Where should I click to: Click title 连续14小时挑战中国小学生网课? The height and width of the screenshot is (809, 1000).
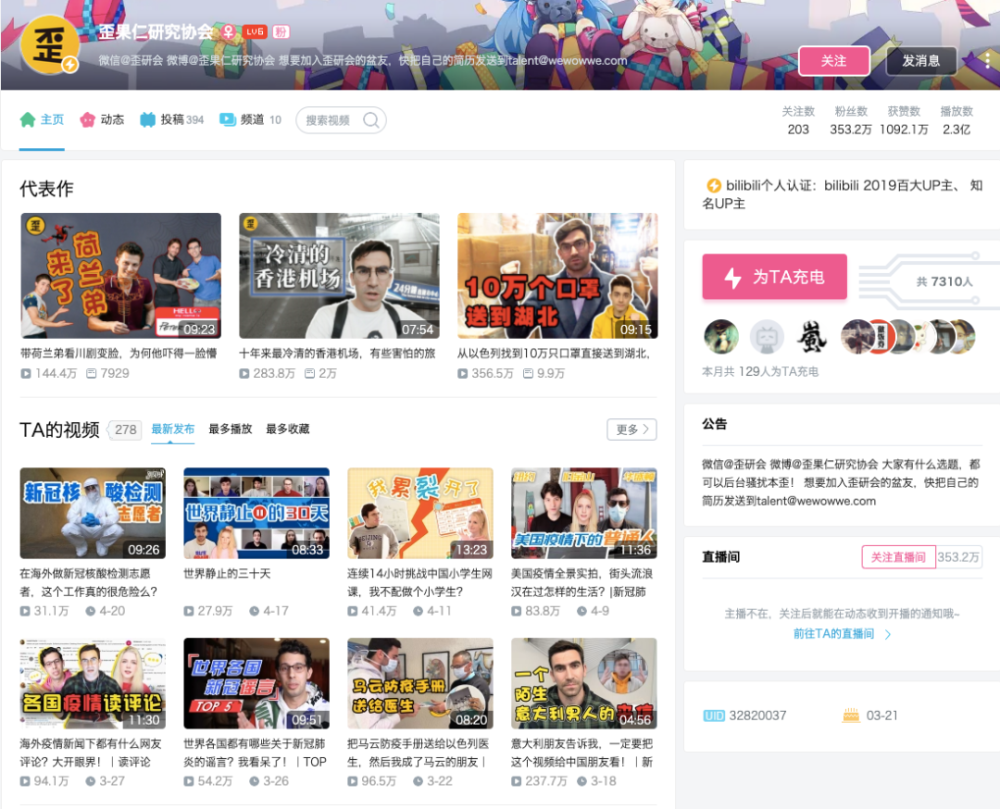[420, 583]
